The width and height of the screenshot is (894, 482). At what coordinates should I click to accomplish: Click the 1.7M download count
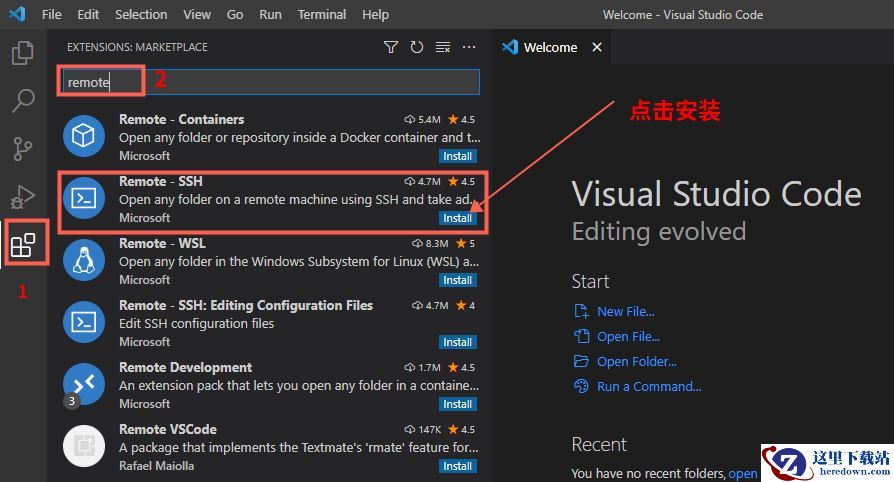coord(422,367)
